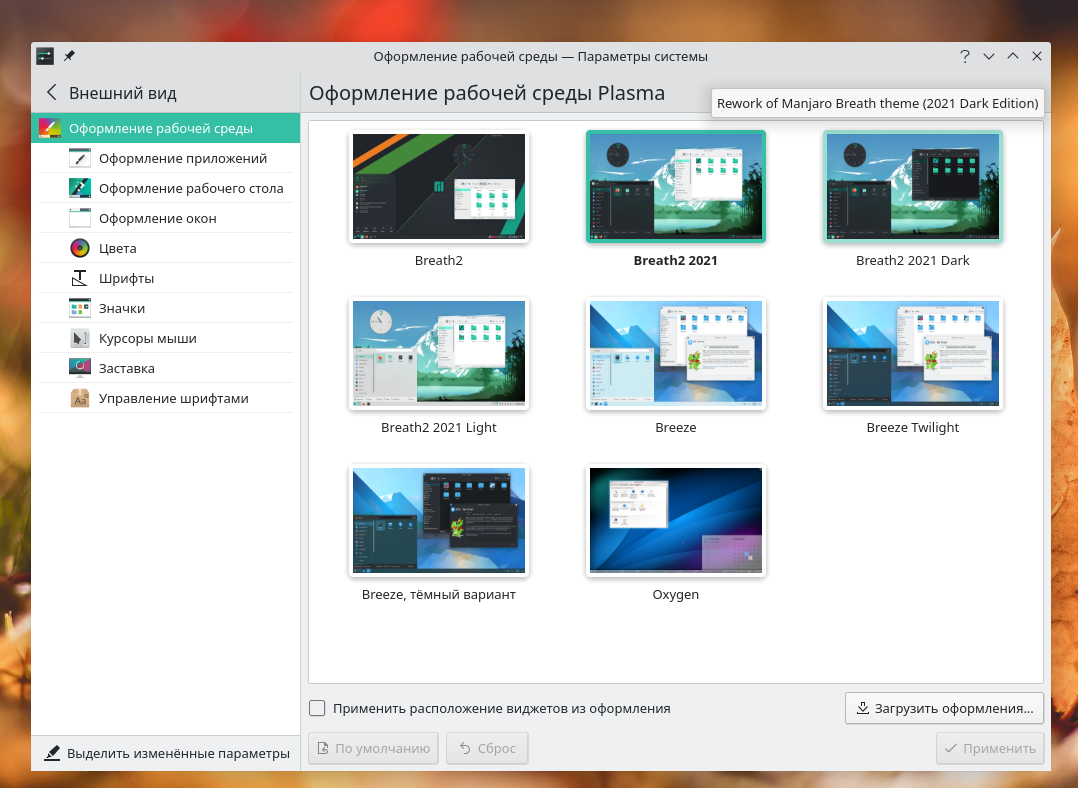
Task: Click the Заставка splash screen icon
Action: click(x=80, y=368)
